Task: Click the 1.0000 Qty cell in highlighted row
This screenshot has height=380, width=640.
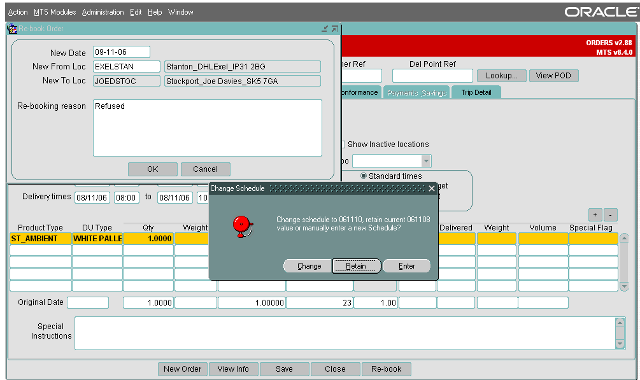Action: point(149,238)
